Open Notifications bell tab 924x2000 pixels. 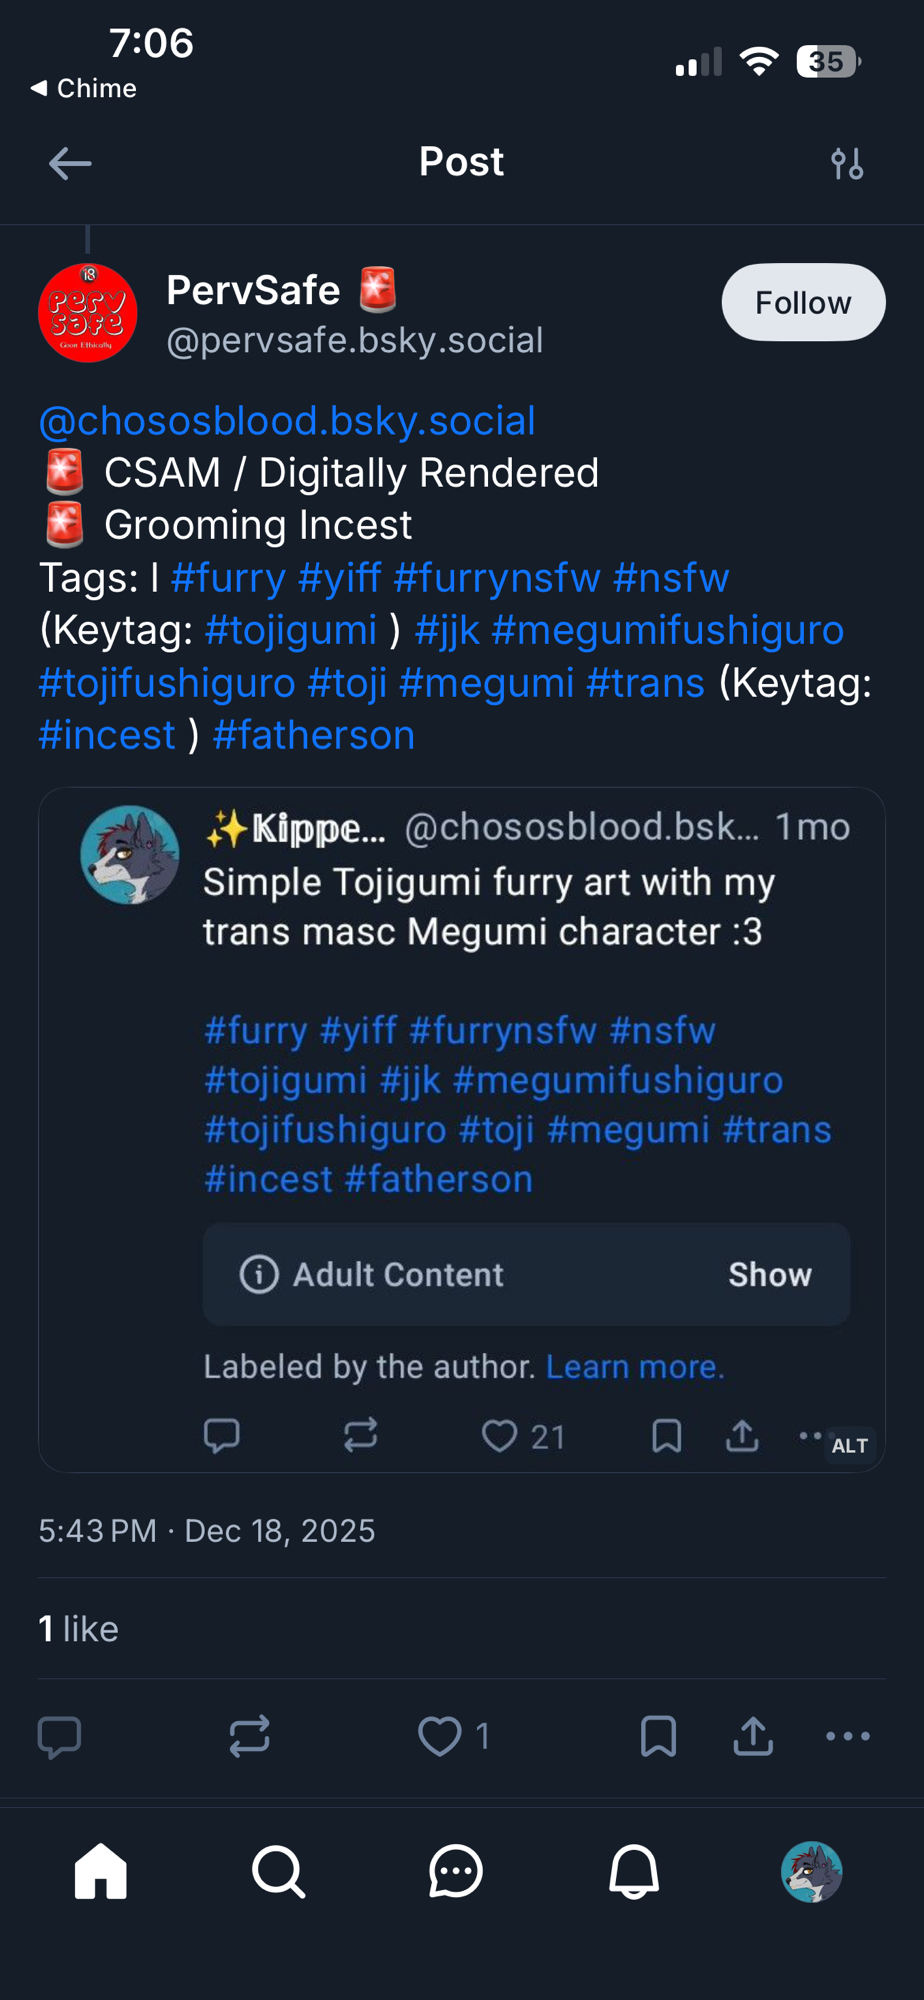pos(634,1871)
